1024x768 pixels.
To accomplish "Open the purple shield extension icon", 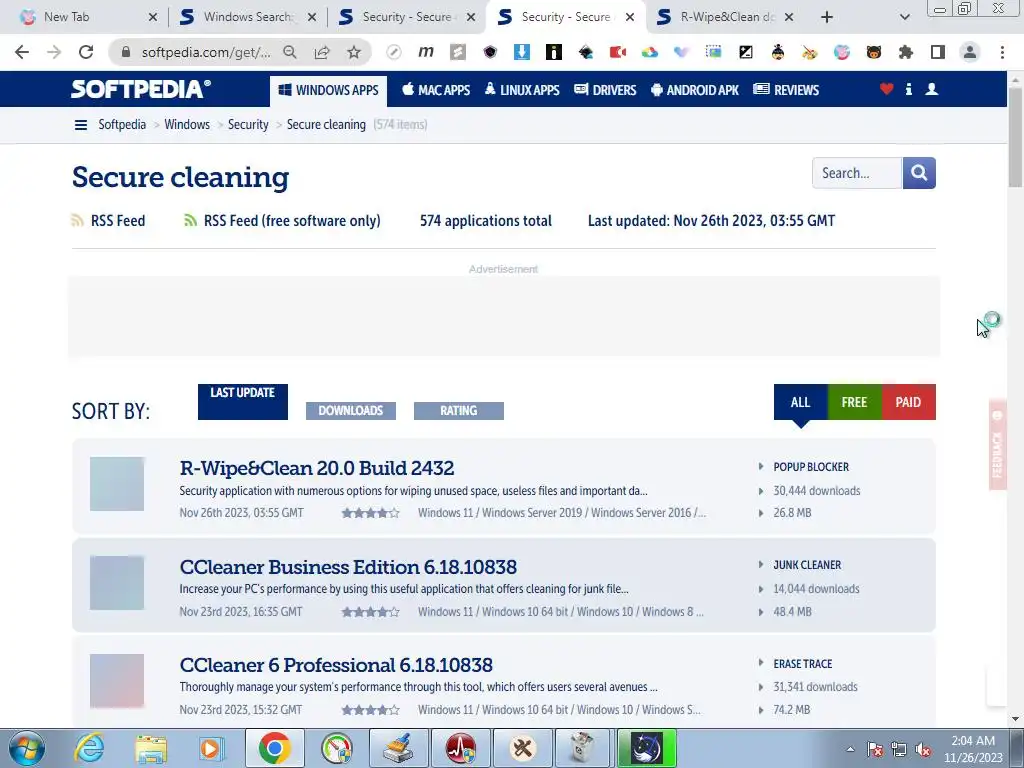I will (490, 52).
